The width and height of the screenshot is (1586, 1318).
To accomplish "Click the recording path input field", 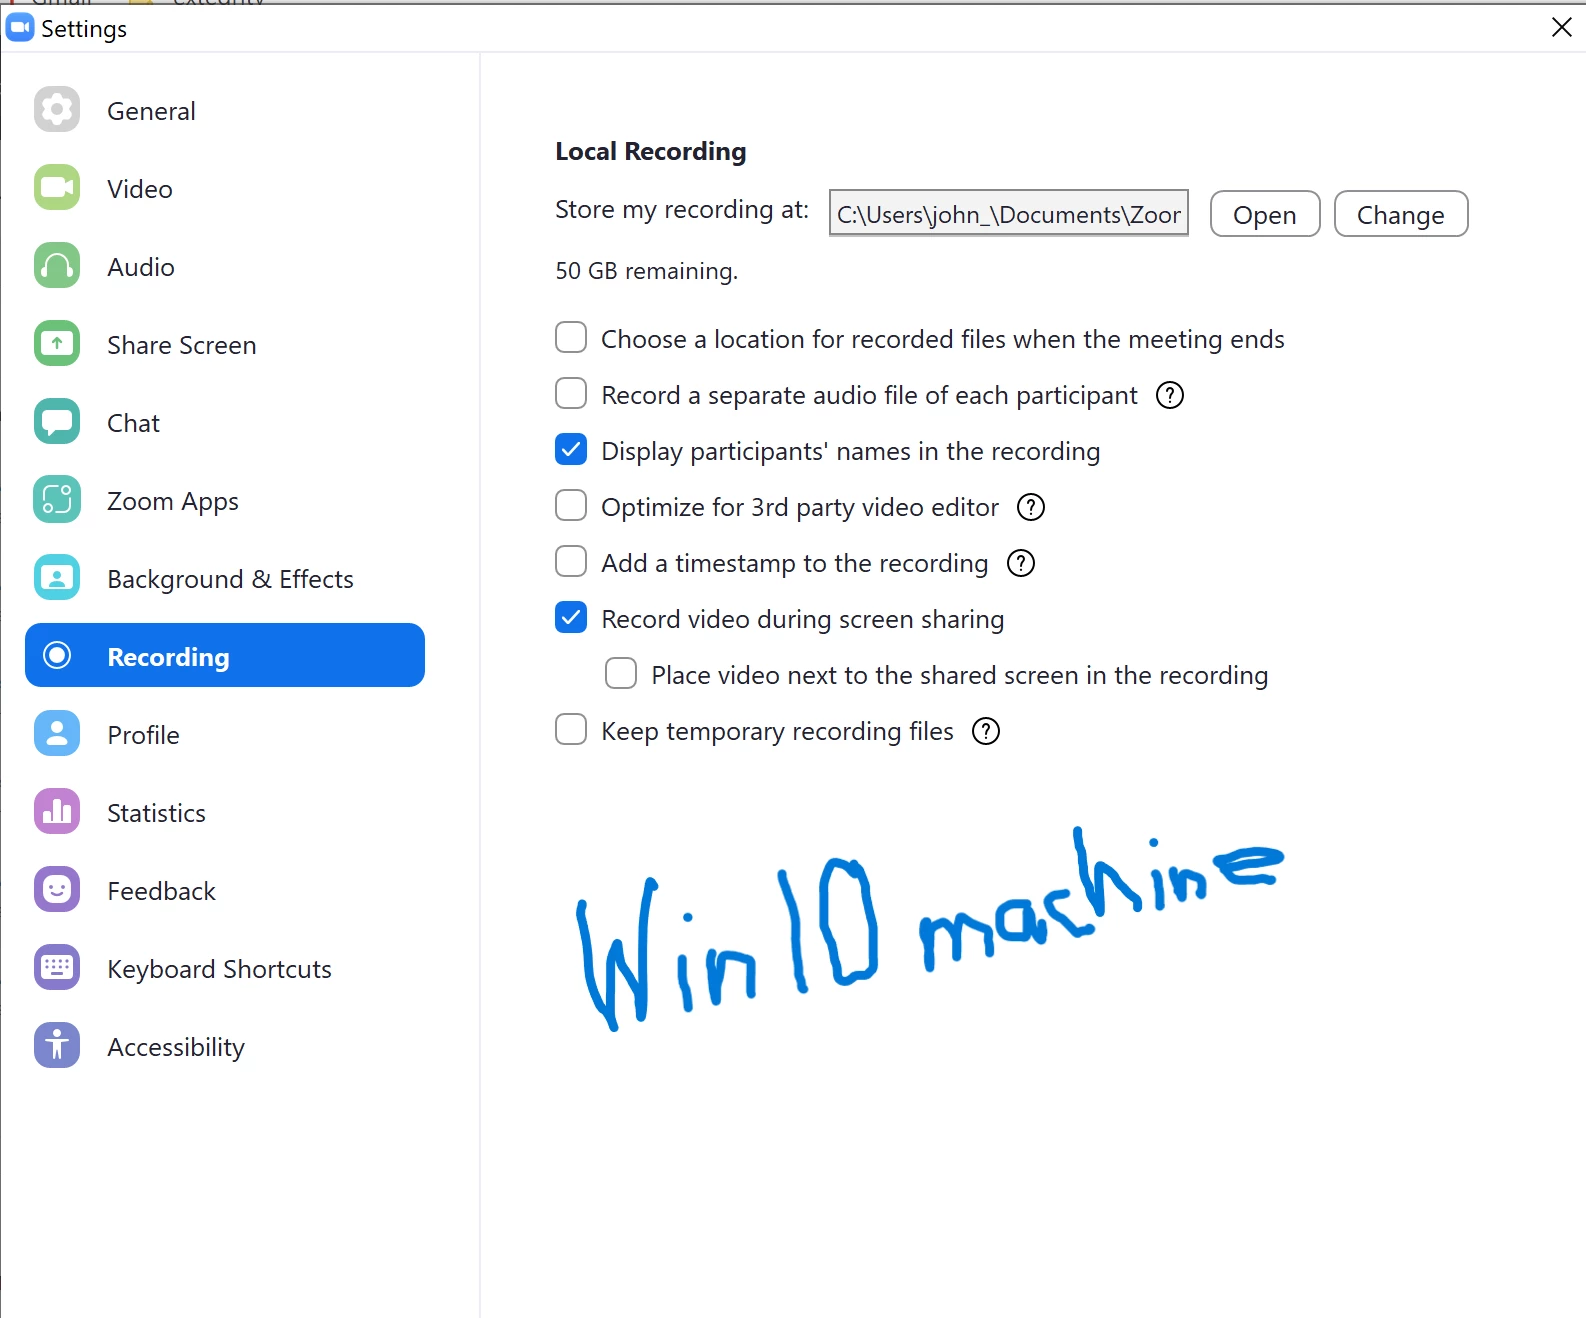I will [x=1009, y=213].
